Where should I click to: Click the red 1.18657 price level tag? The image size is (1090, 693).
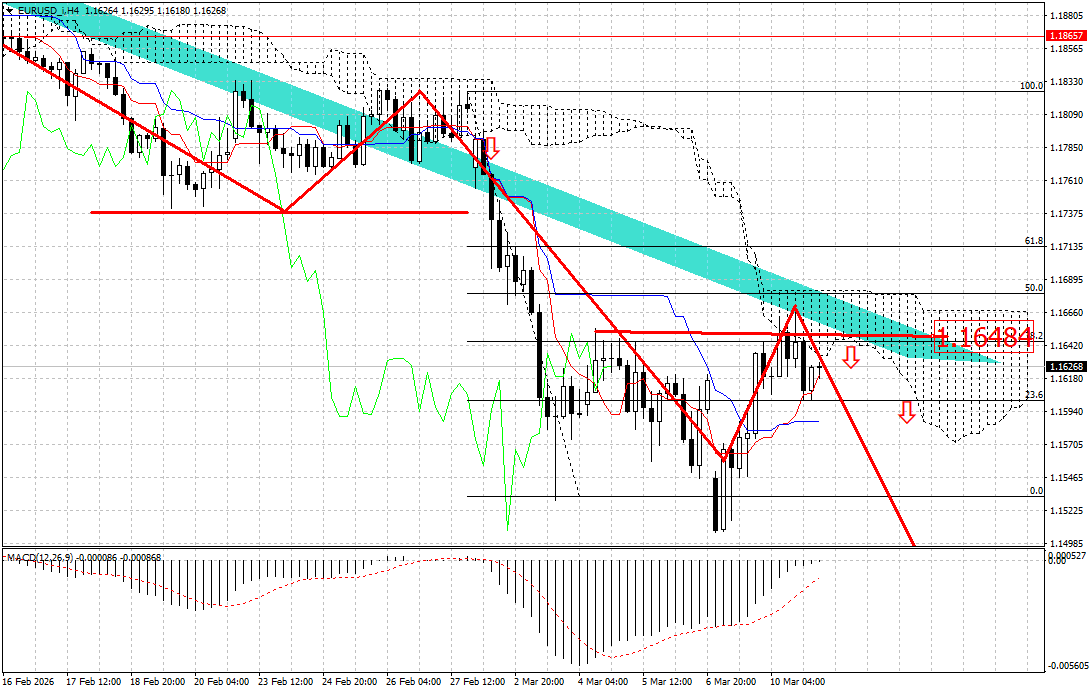[1066, 35]
